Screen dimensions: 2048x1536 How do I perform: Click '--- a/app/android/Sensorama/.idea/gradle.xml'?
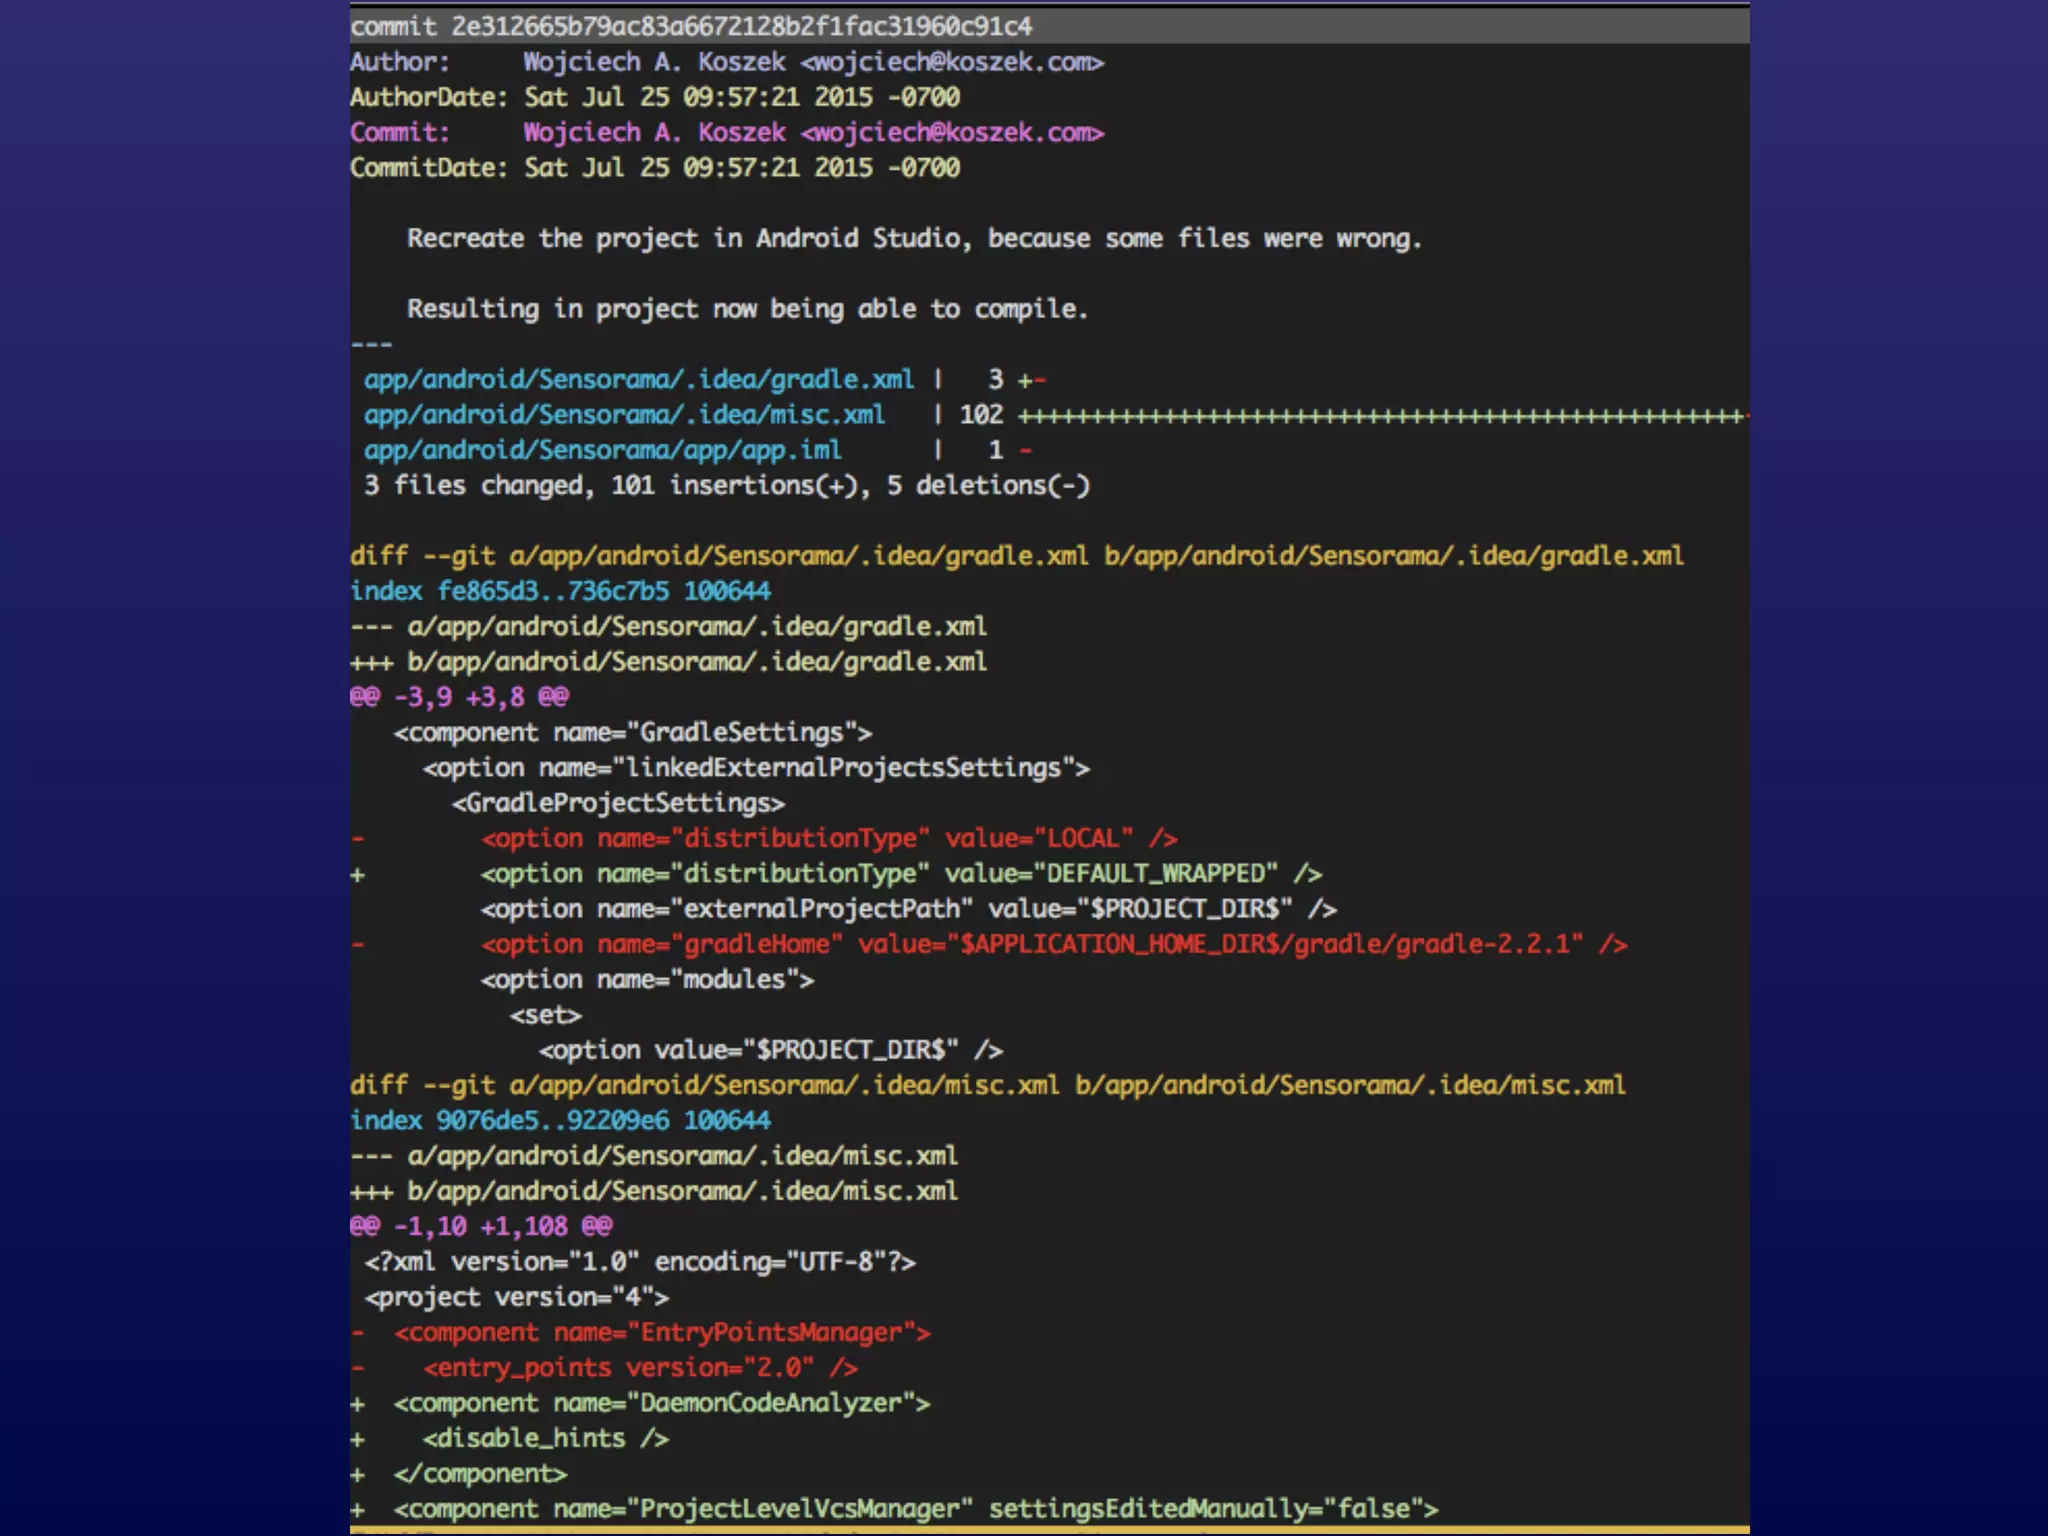(x=669, y=626)
